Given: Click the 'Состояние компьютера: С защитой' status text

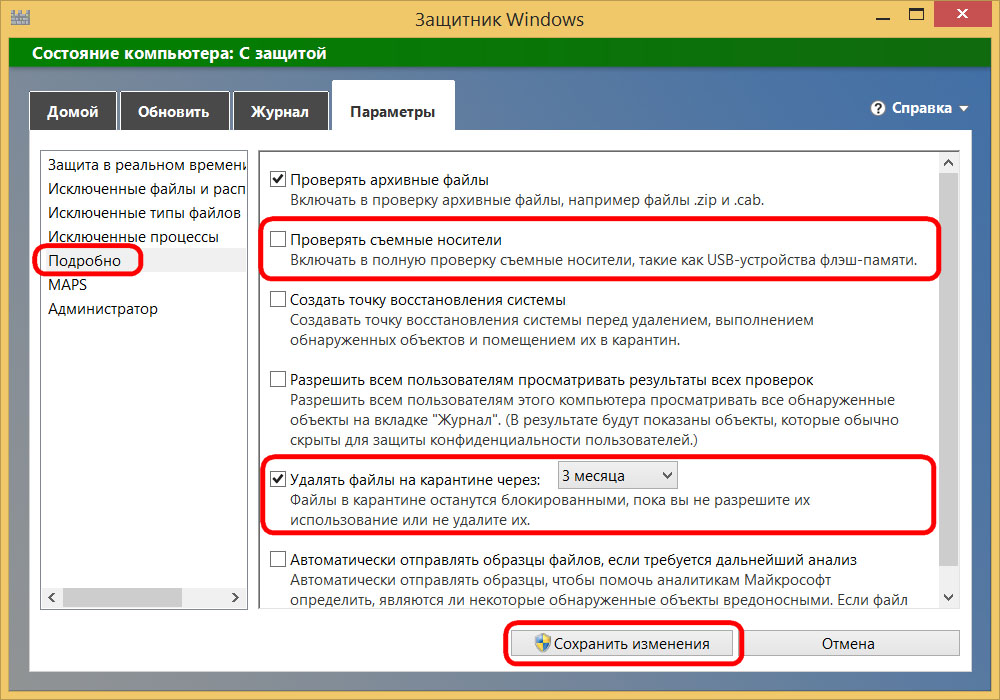Looking at the screenshot, I should click(x=179, y=54).
